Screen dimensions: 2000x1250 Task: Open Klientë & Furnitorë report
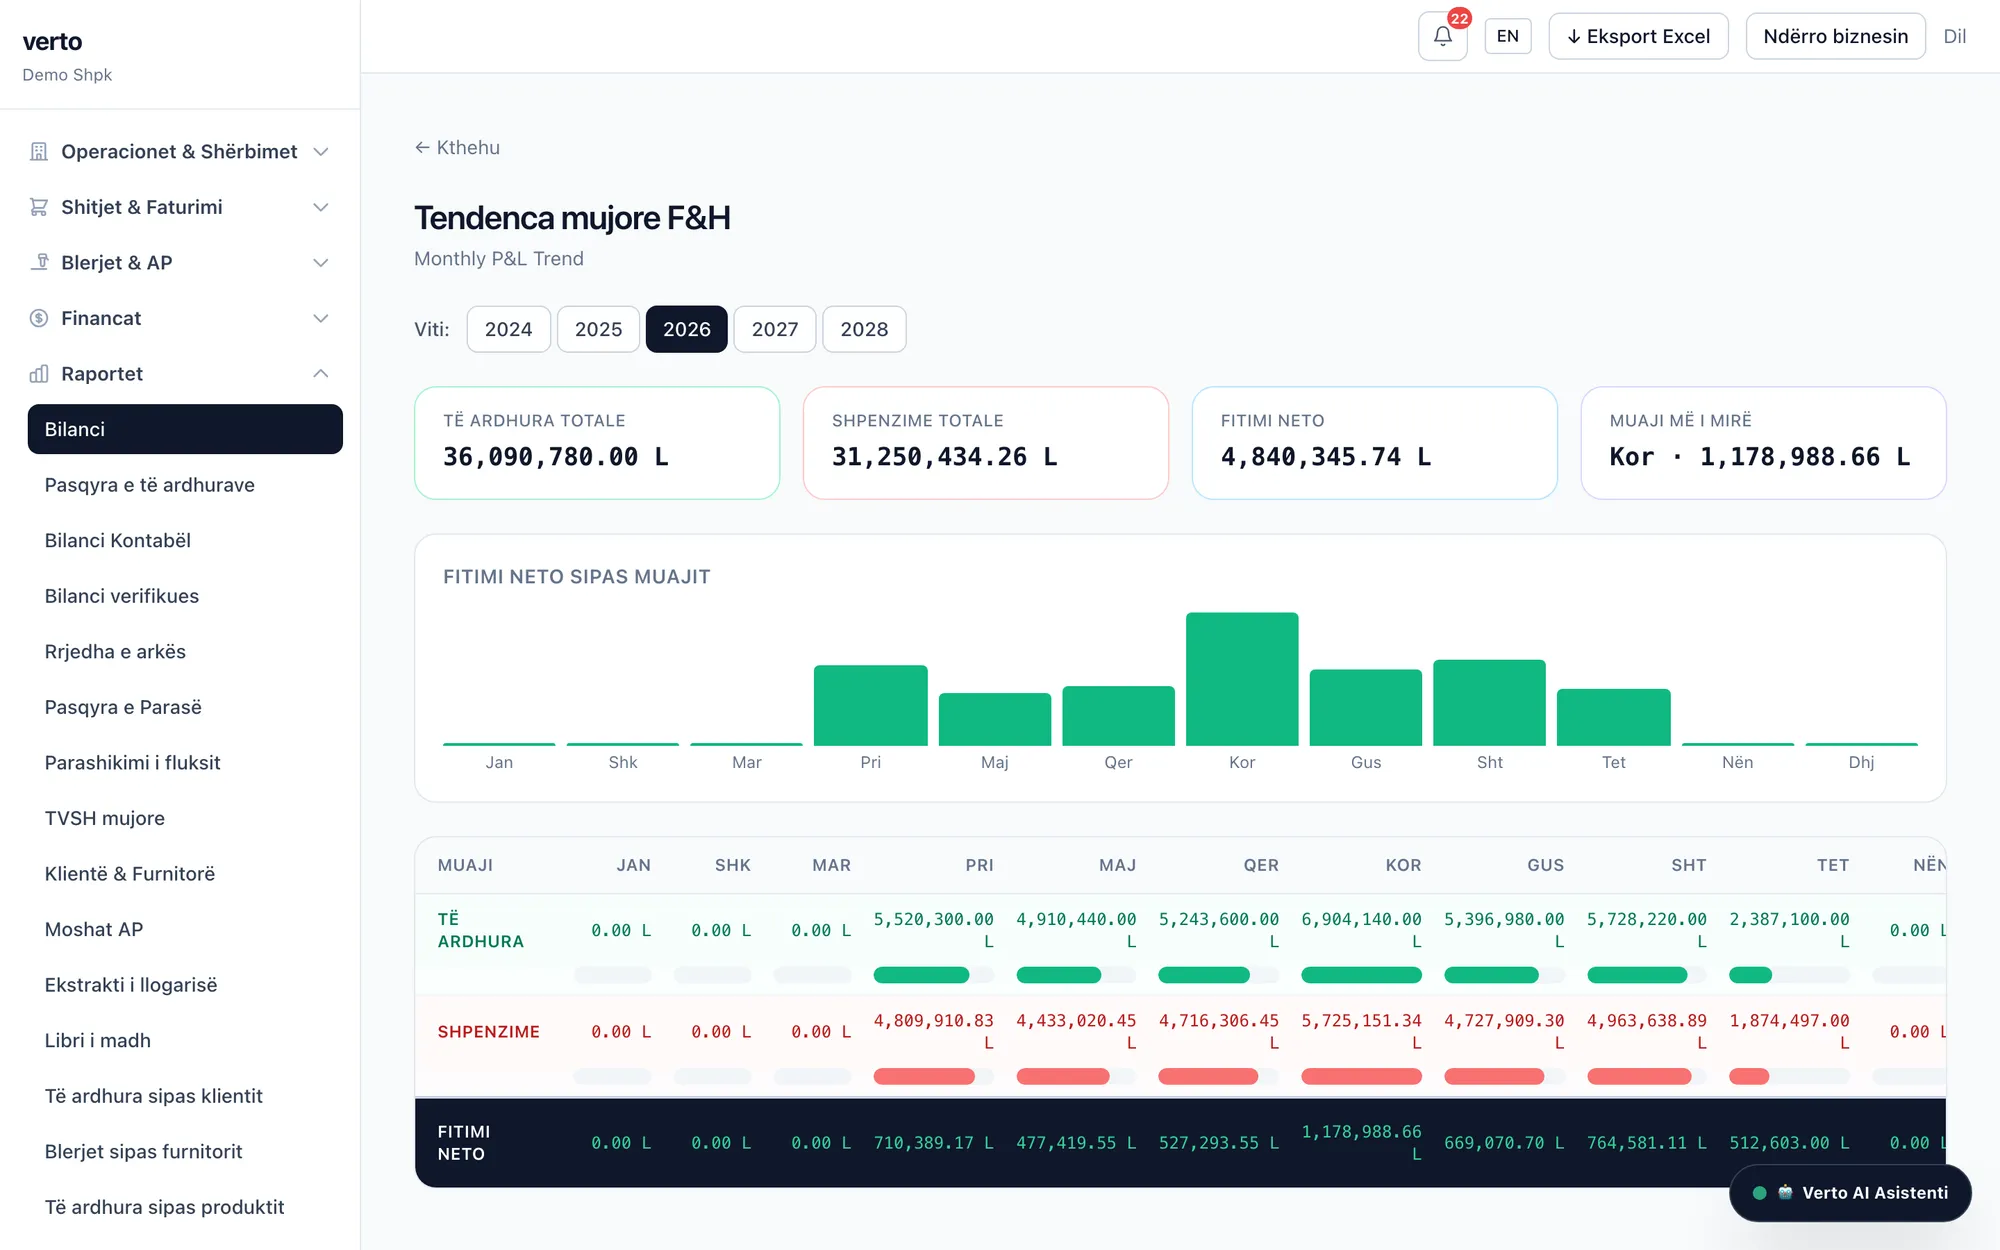(x=130, y=874)
